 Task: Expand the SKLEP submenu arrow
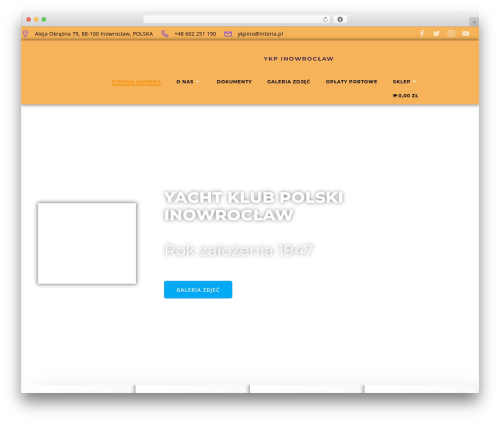tap(414, 82)
